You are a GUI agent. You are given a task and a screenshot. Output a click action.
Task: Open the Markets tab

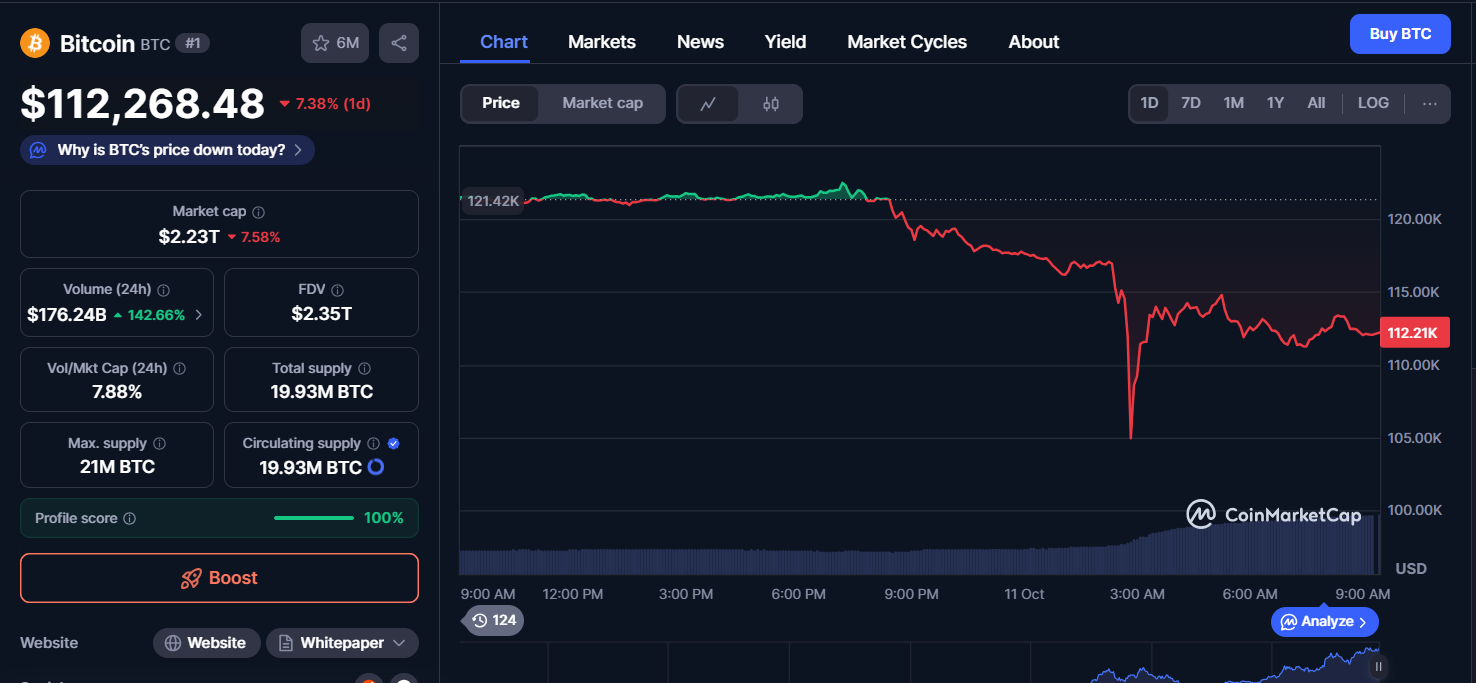(x=602, y=42)
